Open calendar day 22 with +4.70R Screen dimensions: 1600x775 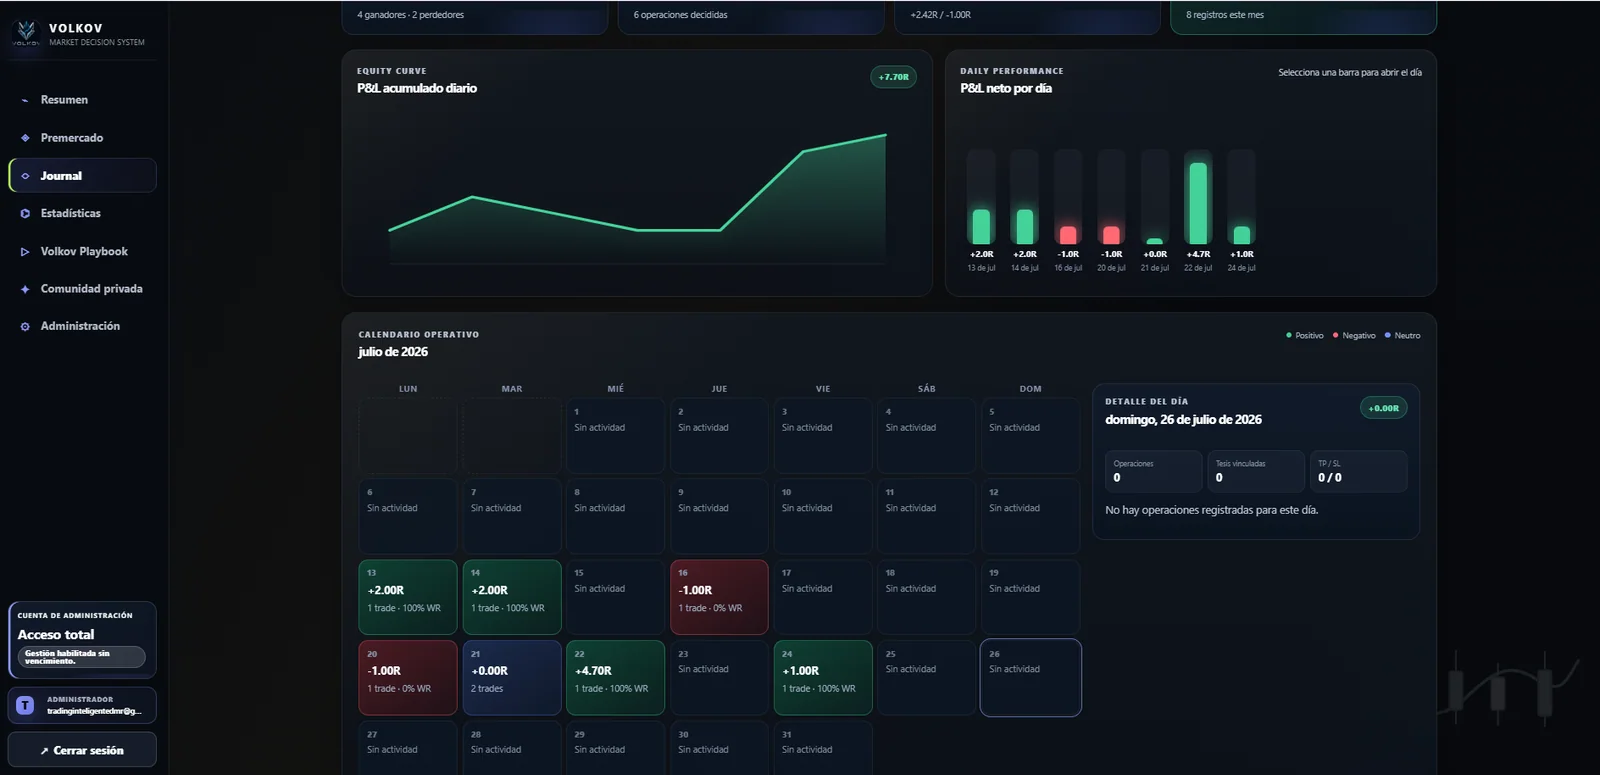615,678
